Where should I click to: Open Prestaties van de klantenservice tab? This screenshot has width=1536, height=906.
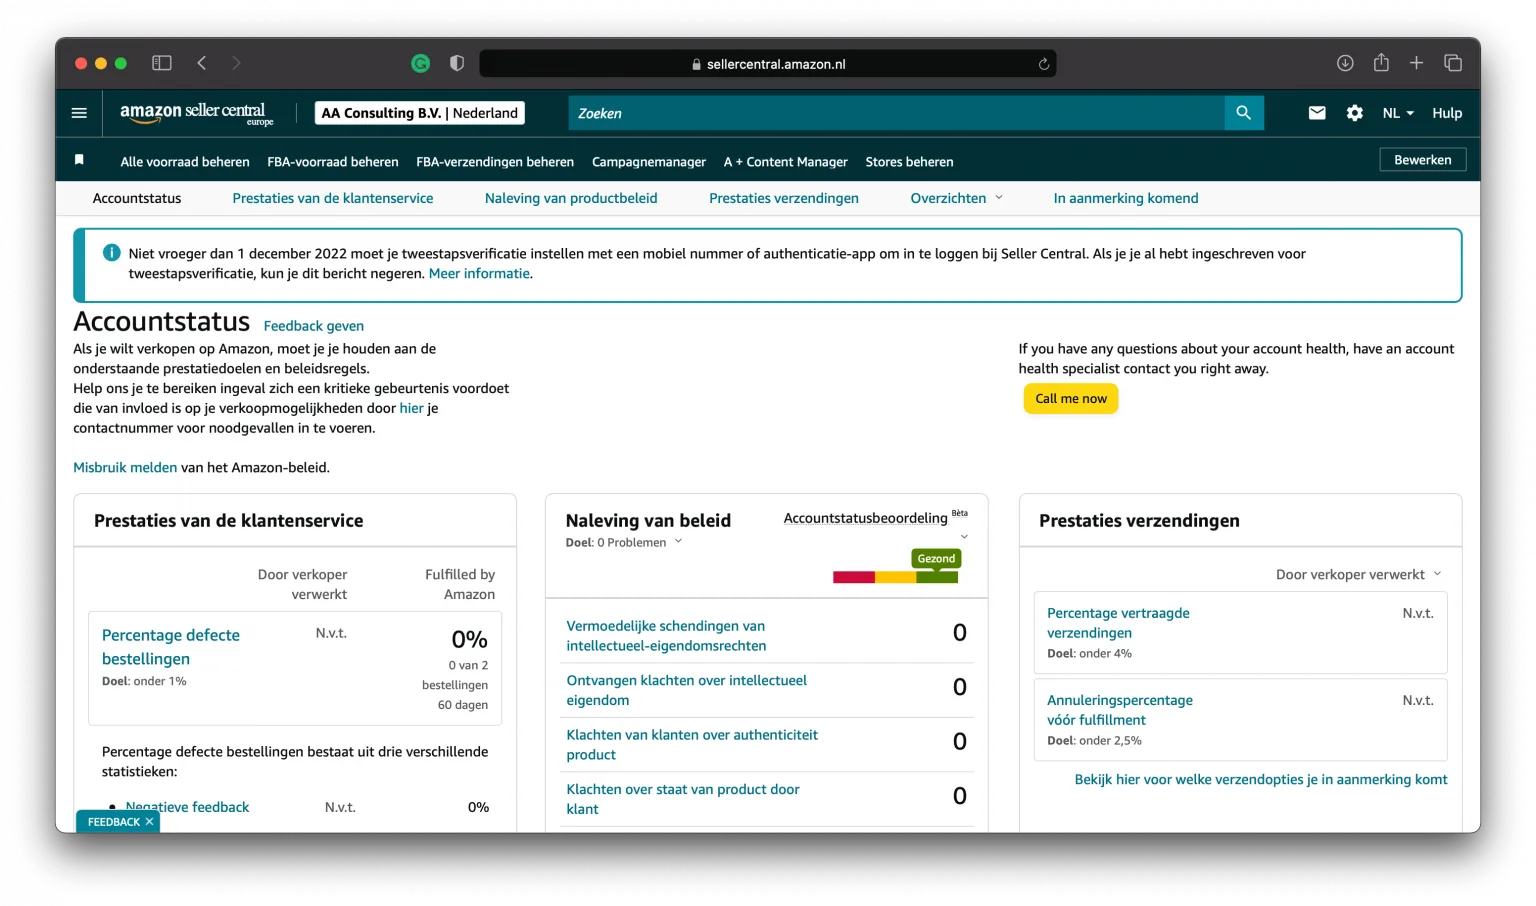point(333,198)
